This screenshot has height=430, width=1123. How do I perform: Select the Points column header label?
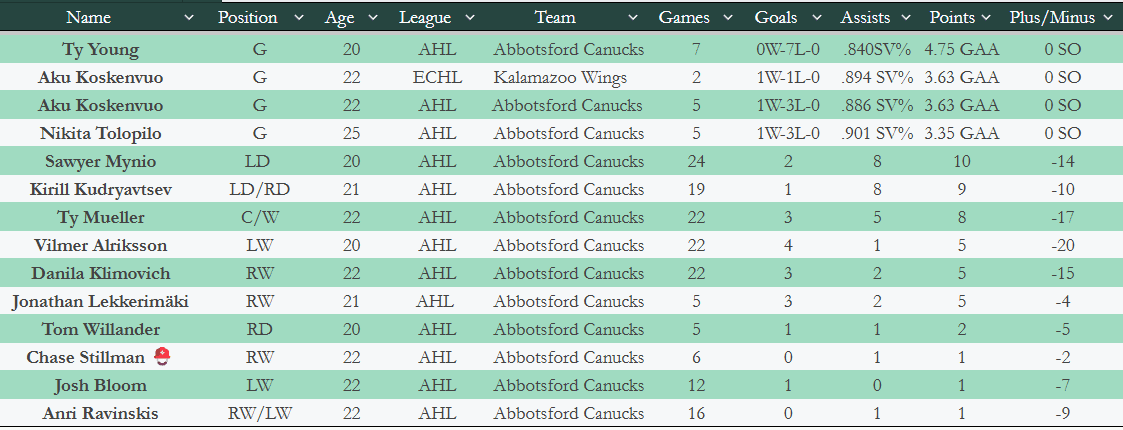pos(952,18)
